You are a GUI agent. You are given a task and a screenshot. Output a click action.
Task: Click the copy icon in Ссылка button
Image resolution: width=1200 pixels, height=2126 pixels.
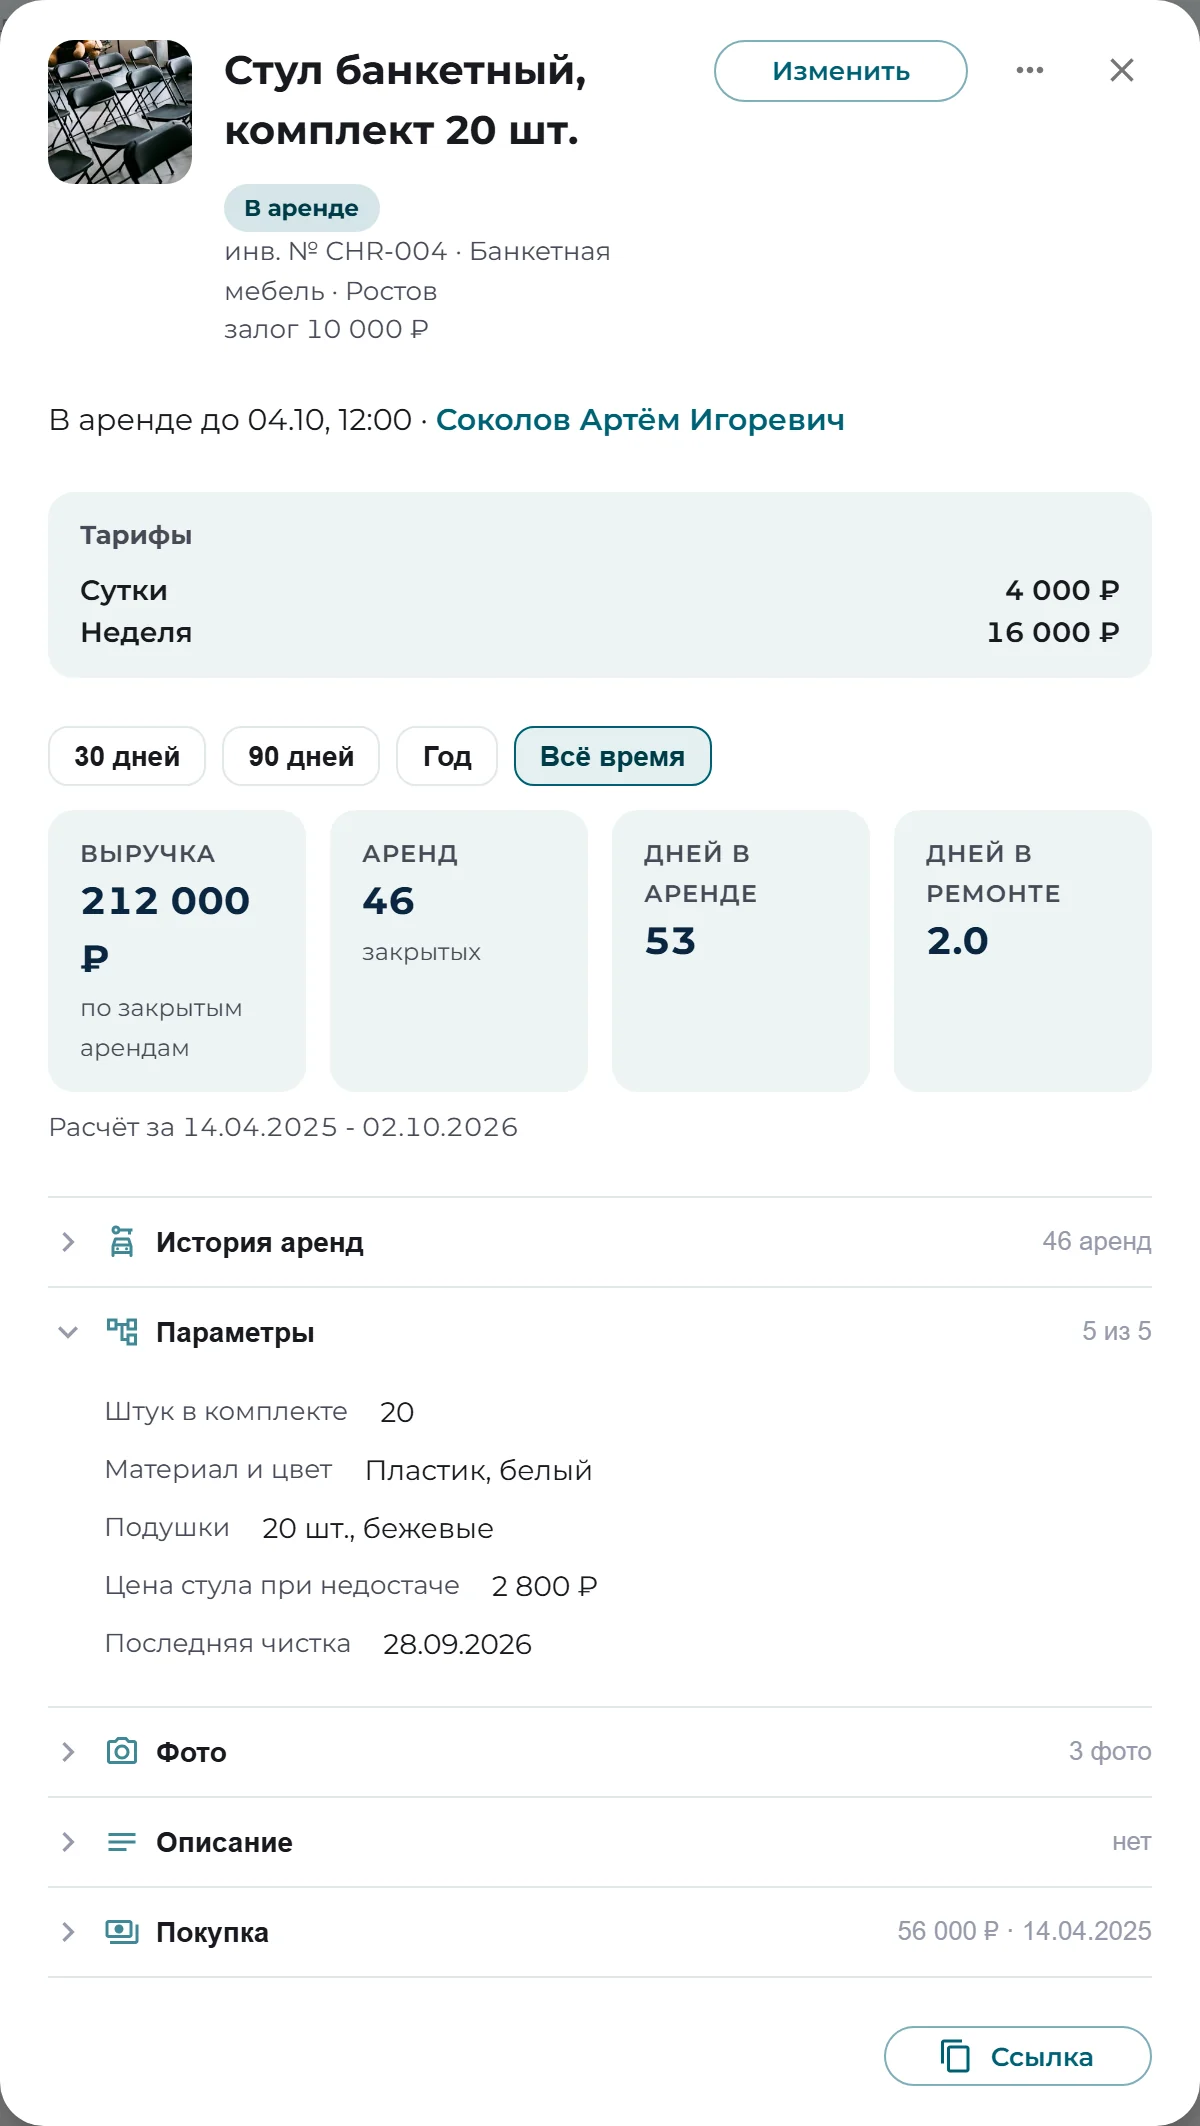pos(955,2056)
